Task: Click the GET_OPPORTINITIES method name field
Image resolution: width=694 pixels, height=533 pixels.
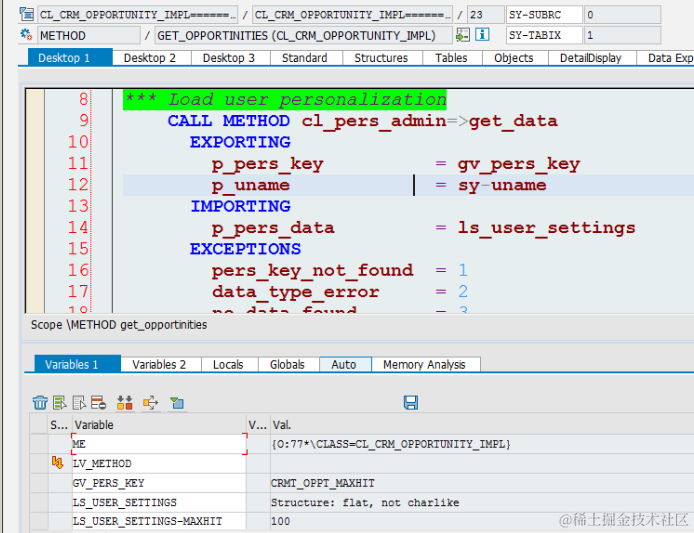Action: pos(303,35)
